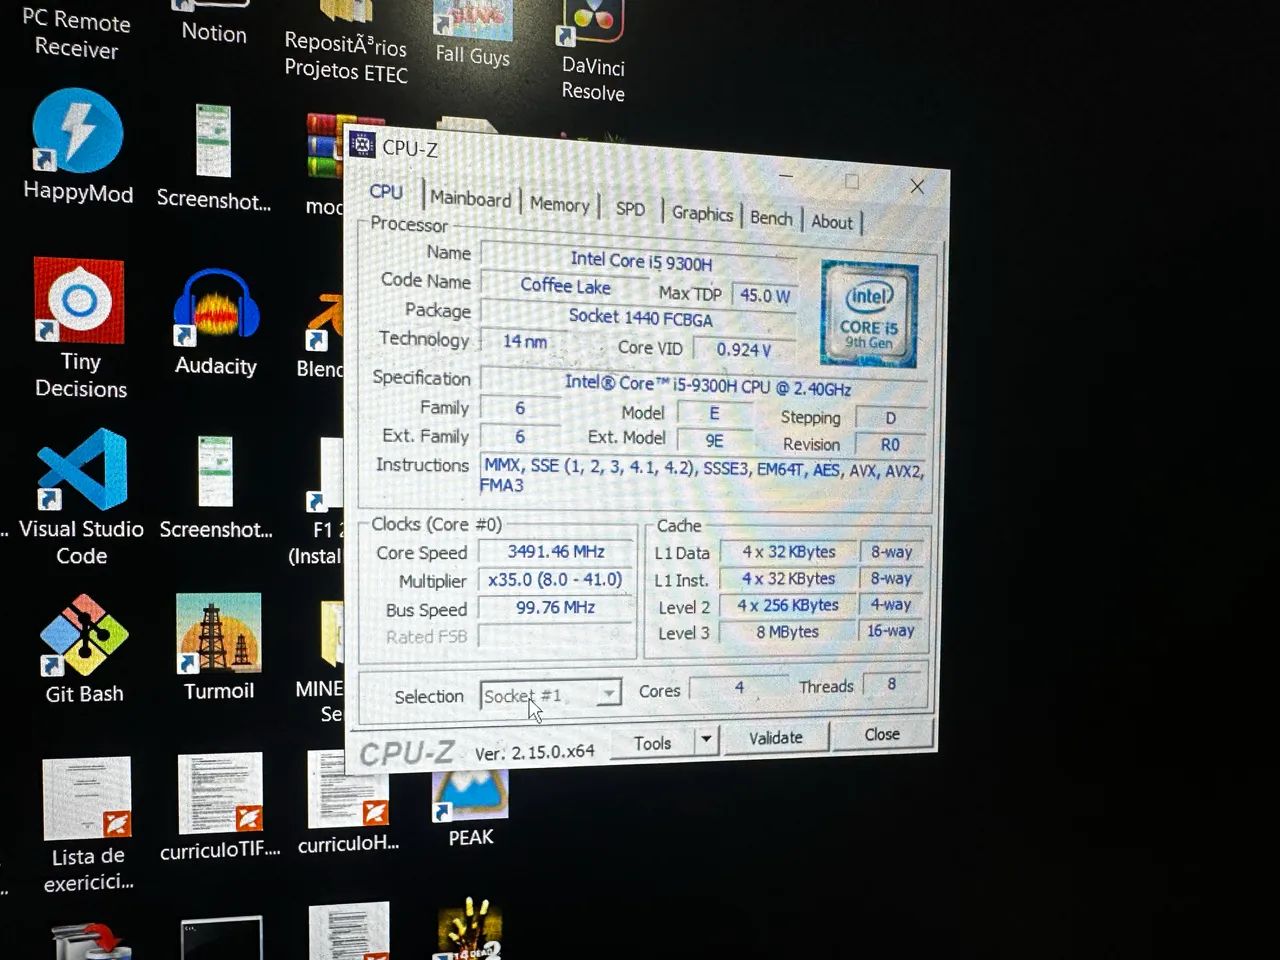1280x960 pixels.
Task: Click the Tools button
Action: tap(652, 743)
